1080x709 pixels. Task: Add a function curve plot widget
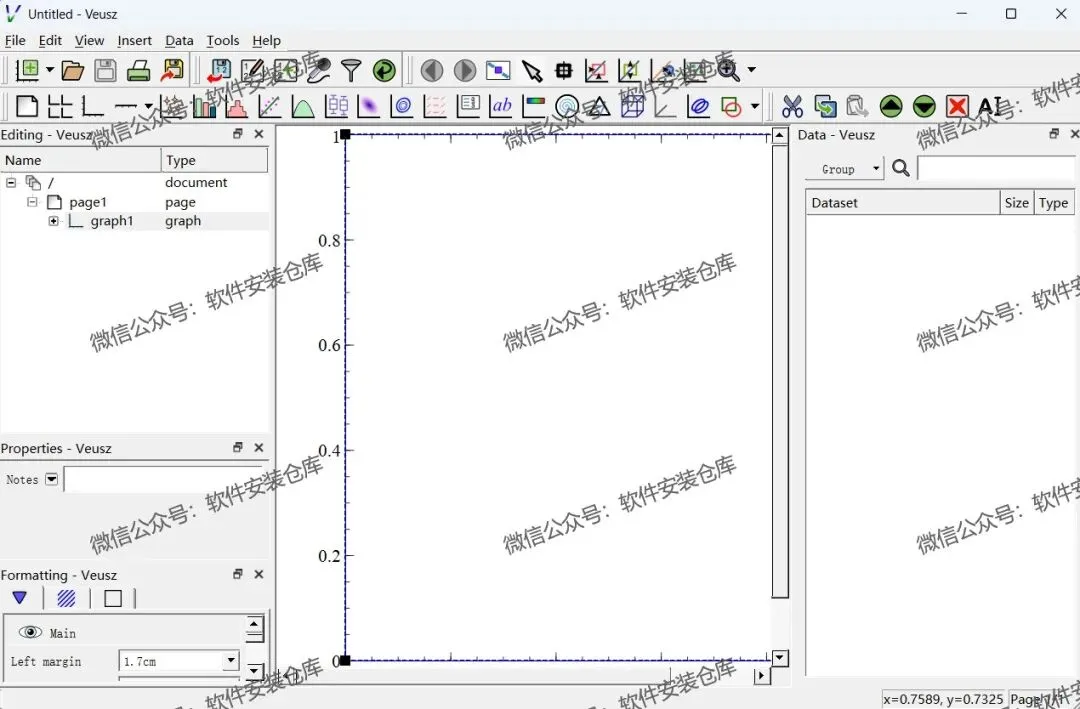click(302, 107)
